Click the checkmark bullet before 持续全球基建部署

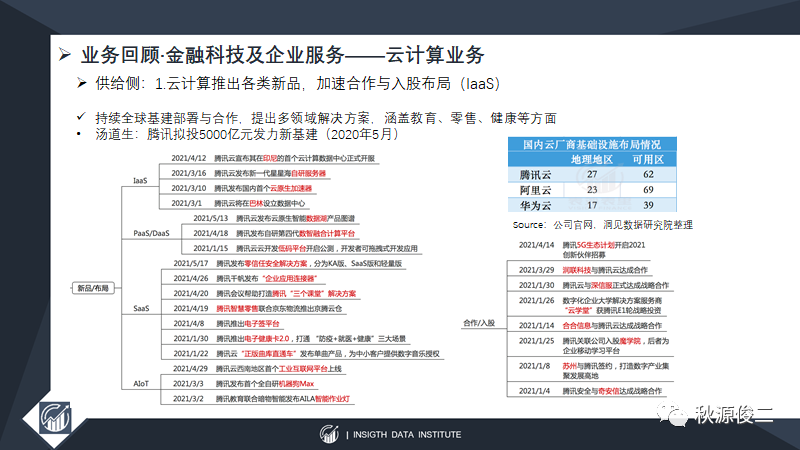coord(81,117)
